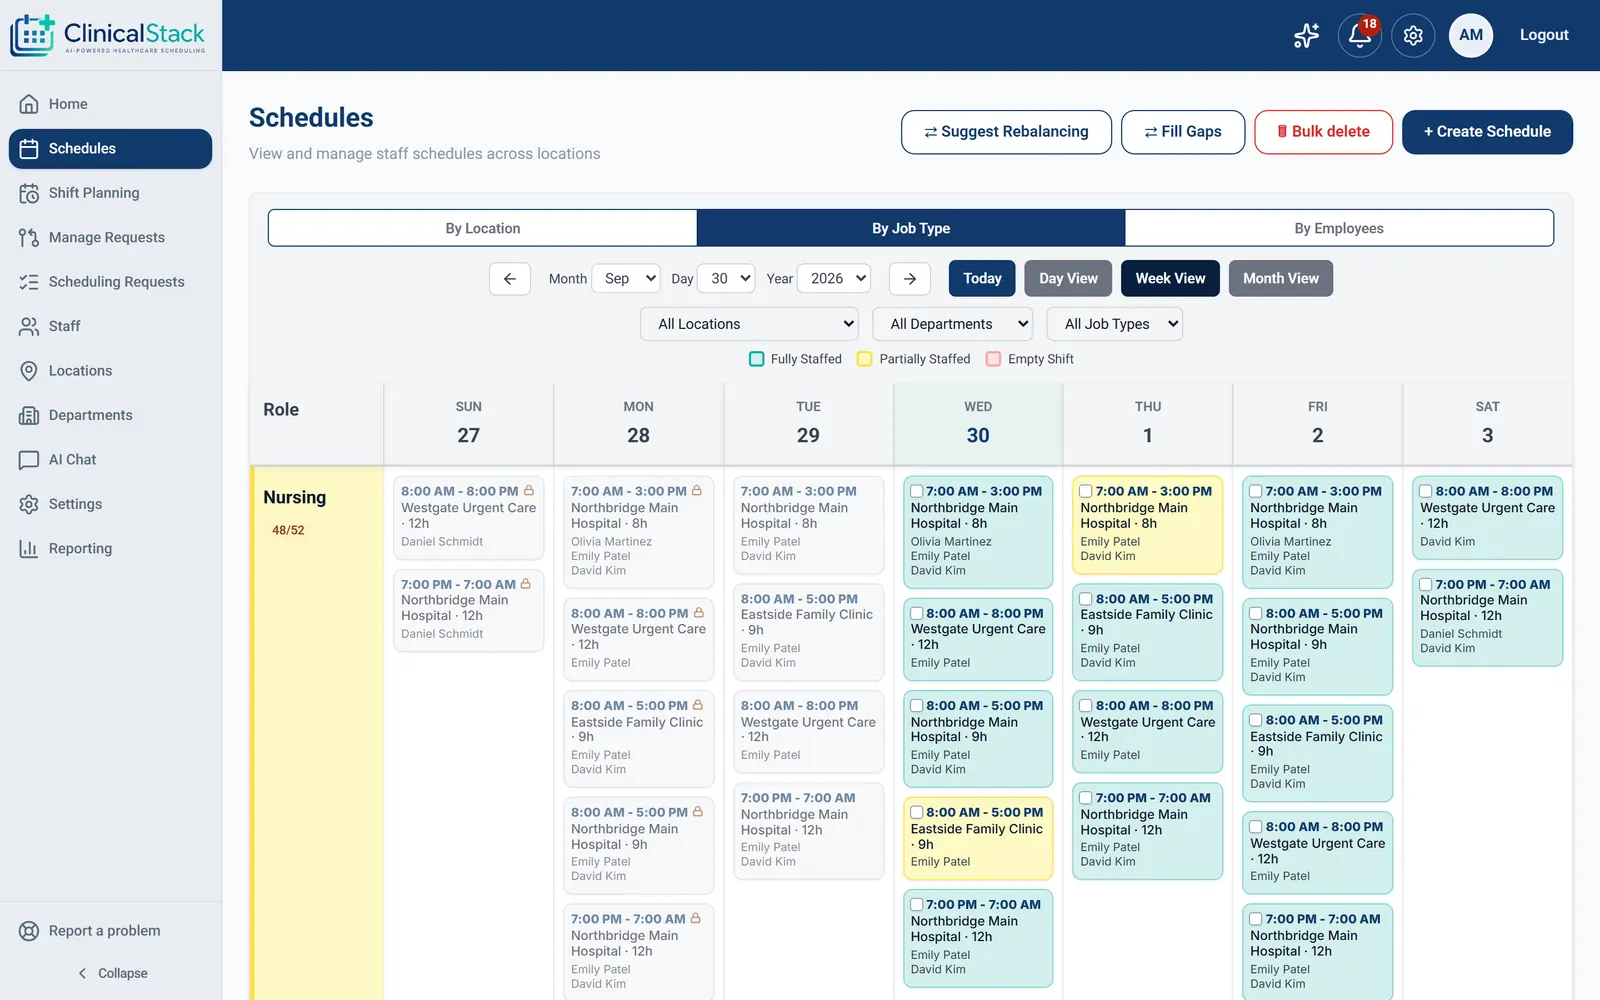Check Wednesday 8:00 AM - 5:00 PM Eastside shift
This screenshot has height=1000, width=1600.
coord(916,813)
